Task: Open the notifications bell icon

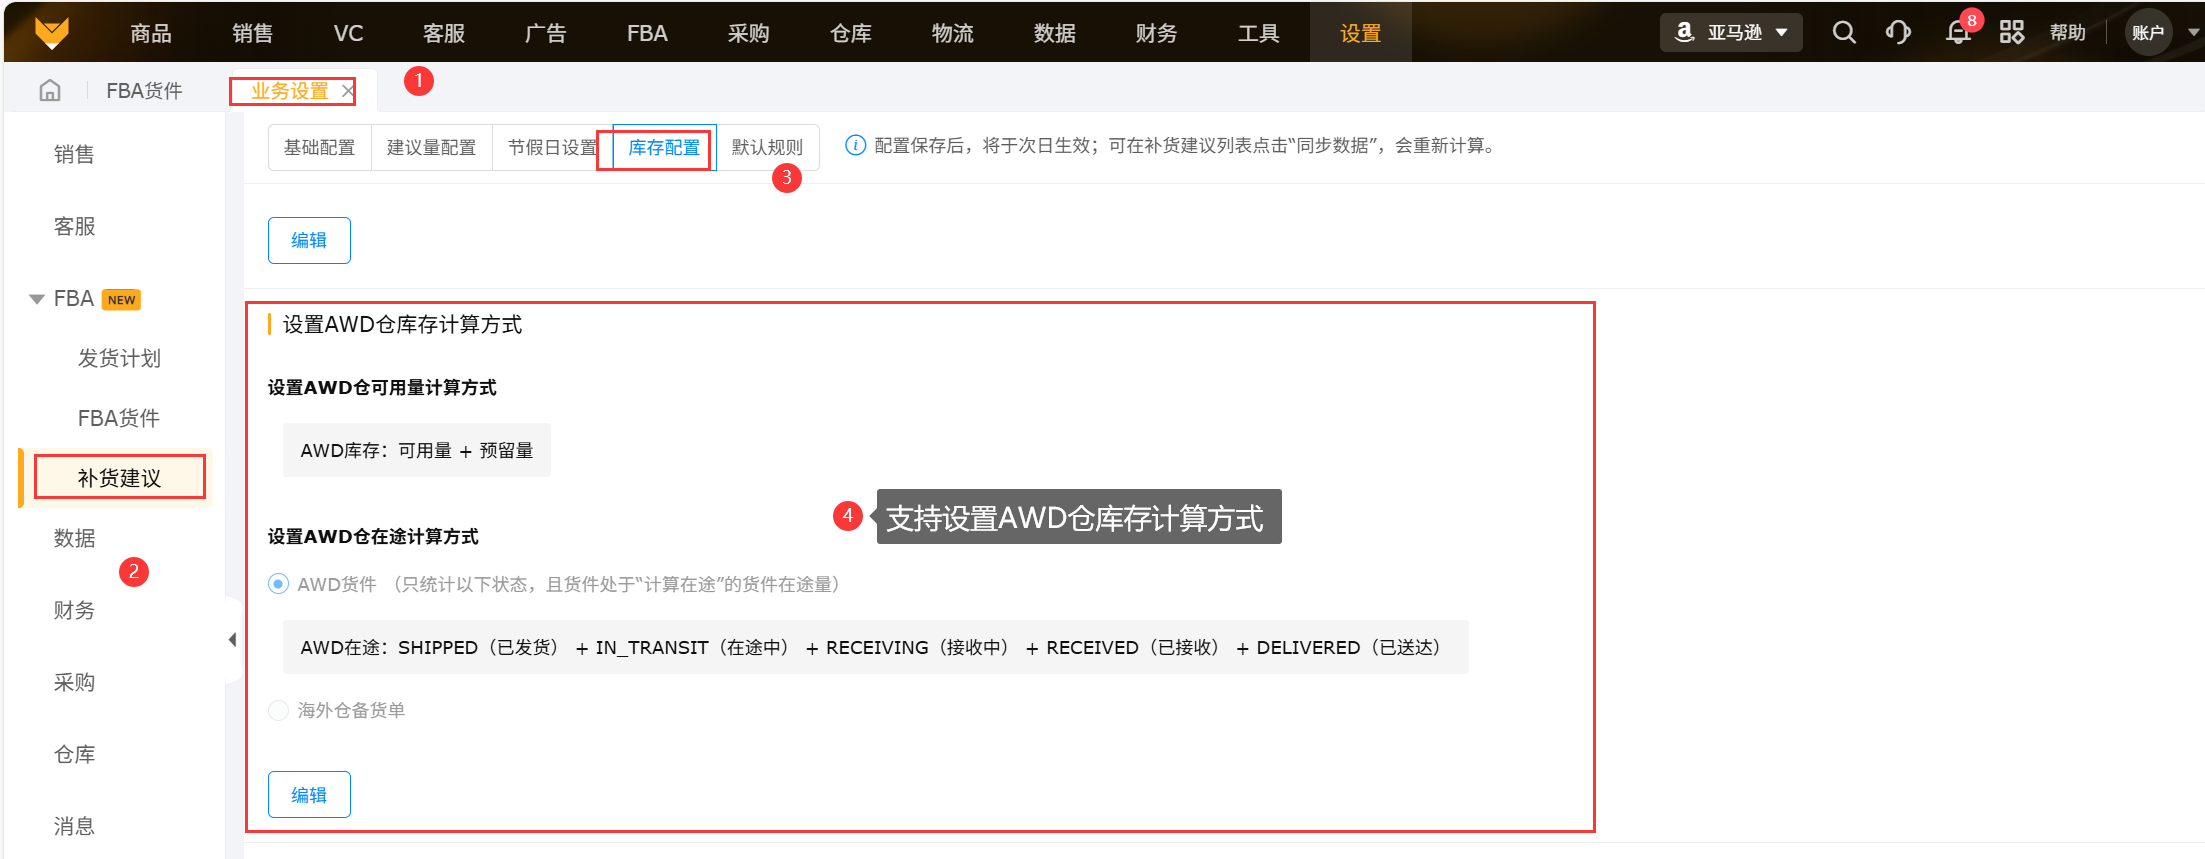Action: point(1958,33)
